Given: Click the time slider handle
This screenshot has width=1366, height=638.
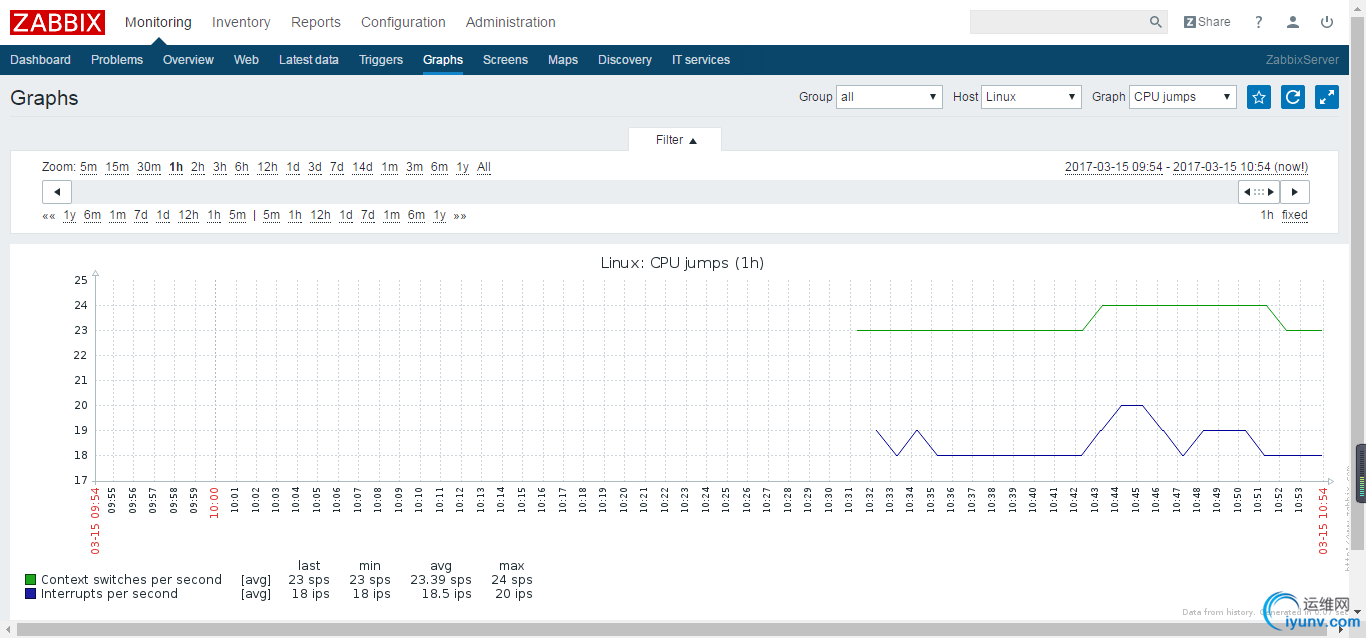Looking at the screenshot, I should [1259, 192].
